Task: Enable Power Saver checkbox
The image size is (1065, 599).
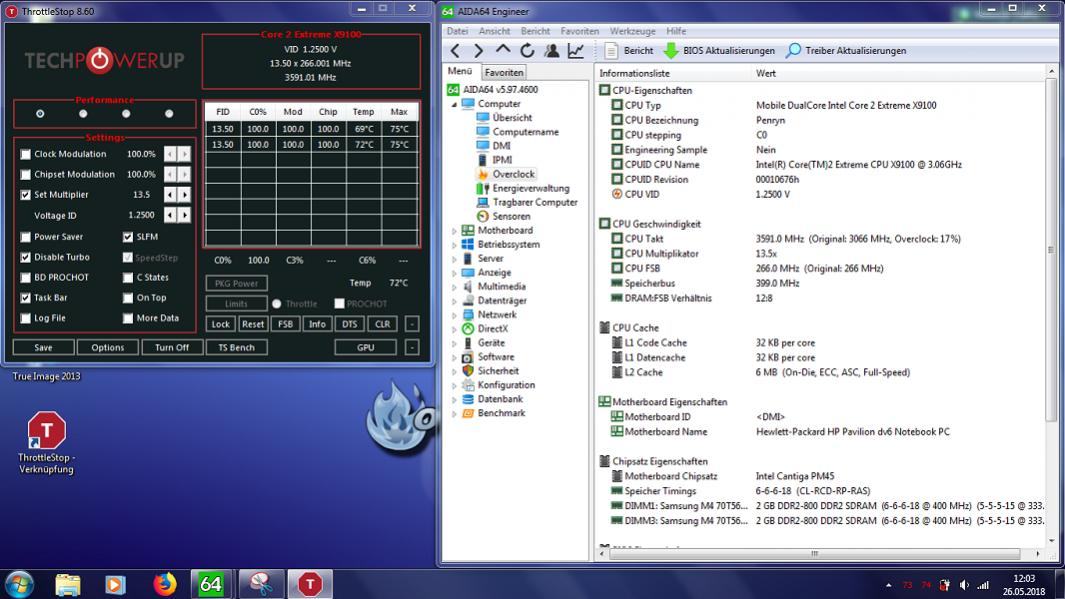Action: (26, 237)
